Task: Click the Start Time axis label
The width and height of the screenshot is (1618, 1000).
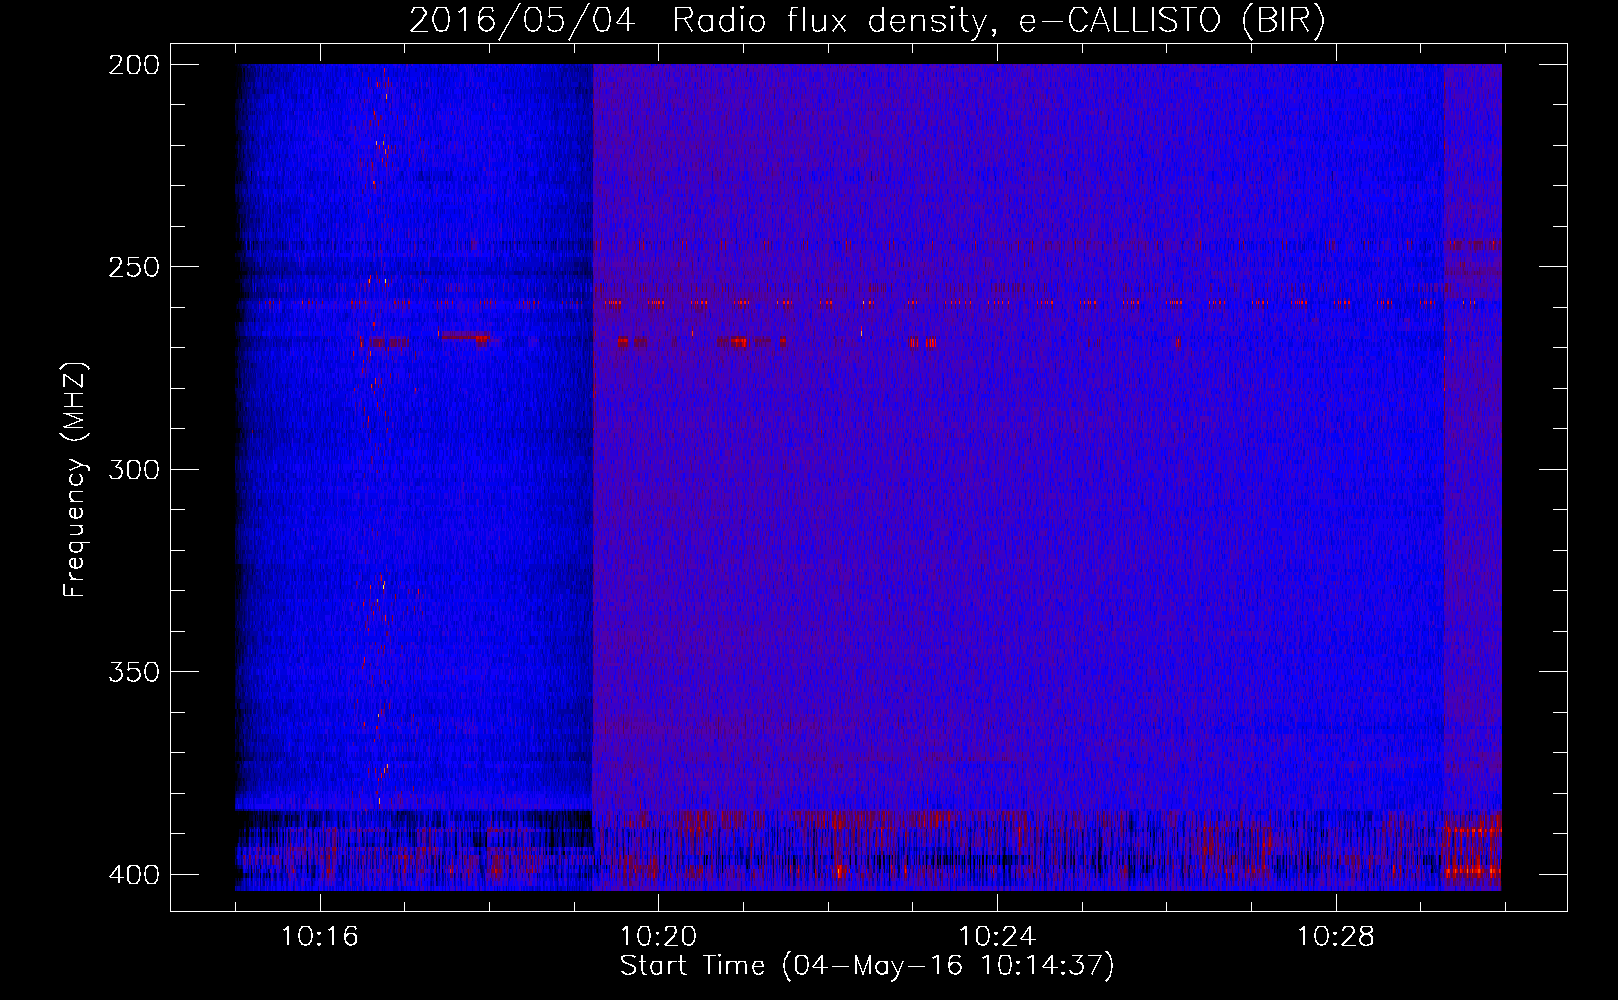Action: click(x=867, y=966)
